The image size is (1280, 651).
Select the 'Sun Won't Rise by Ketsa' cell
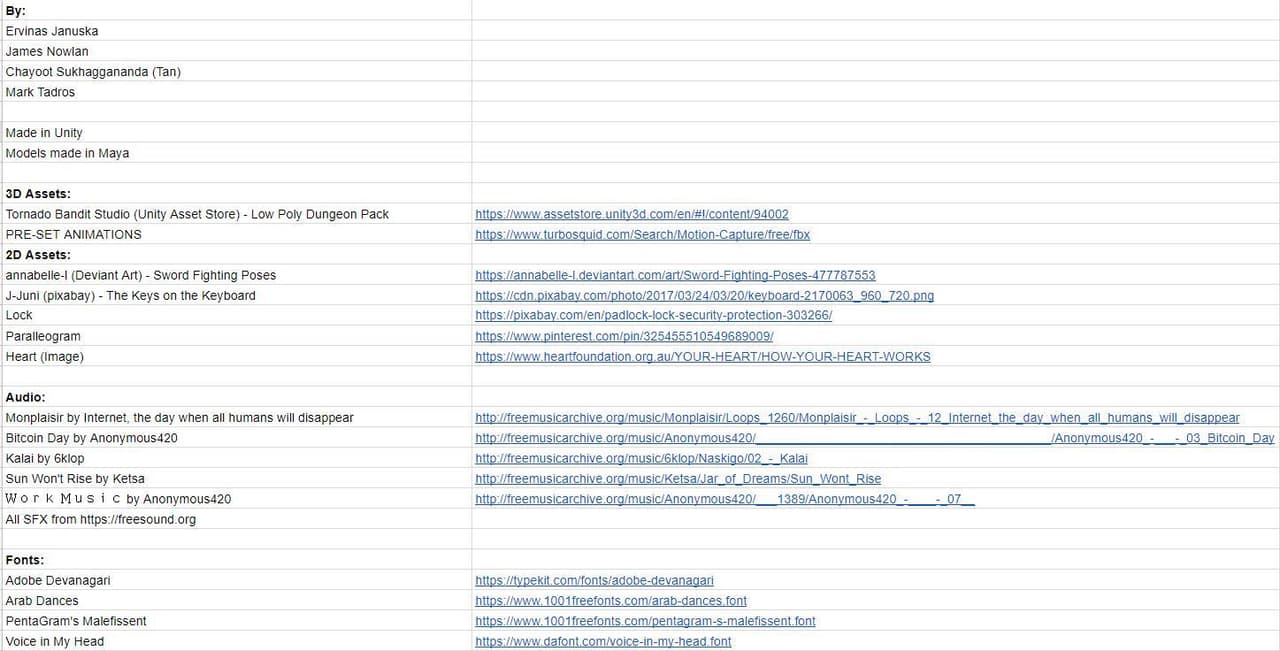click(236, 478)
